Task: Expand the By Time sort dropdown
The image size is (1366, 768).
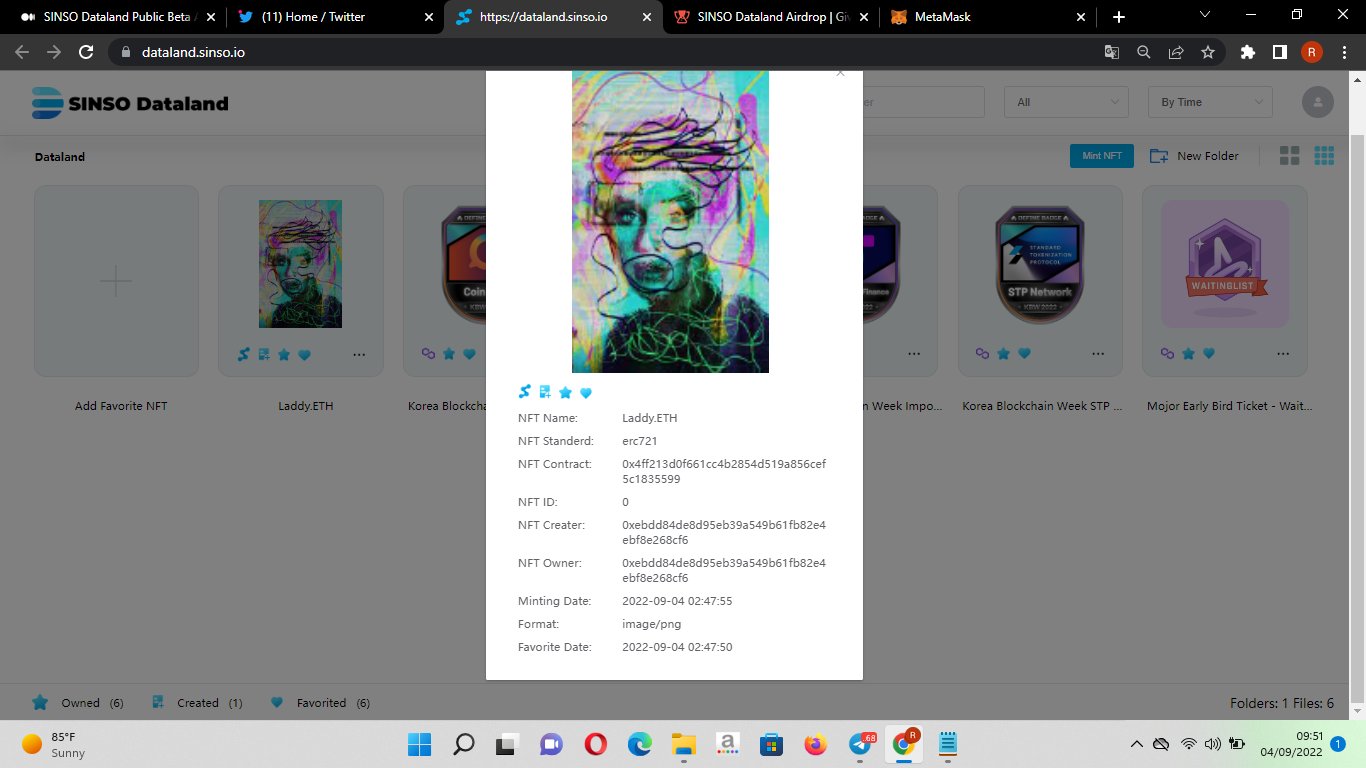Action: click(x=1211, y=102)
